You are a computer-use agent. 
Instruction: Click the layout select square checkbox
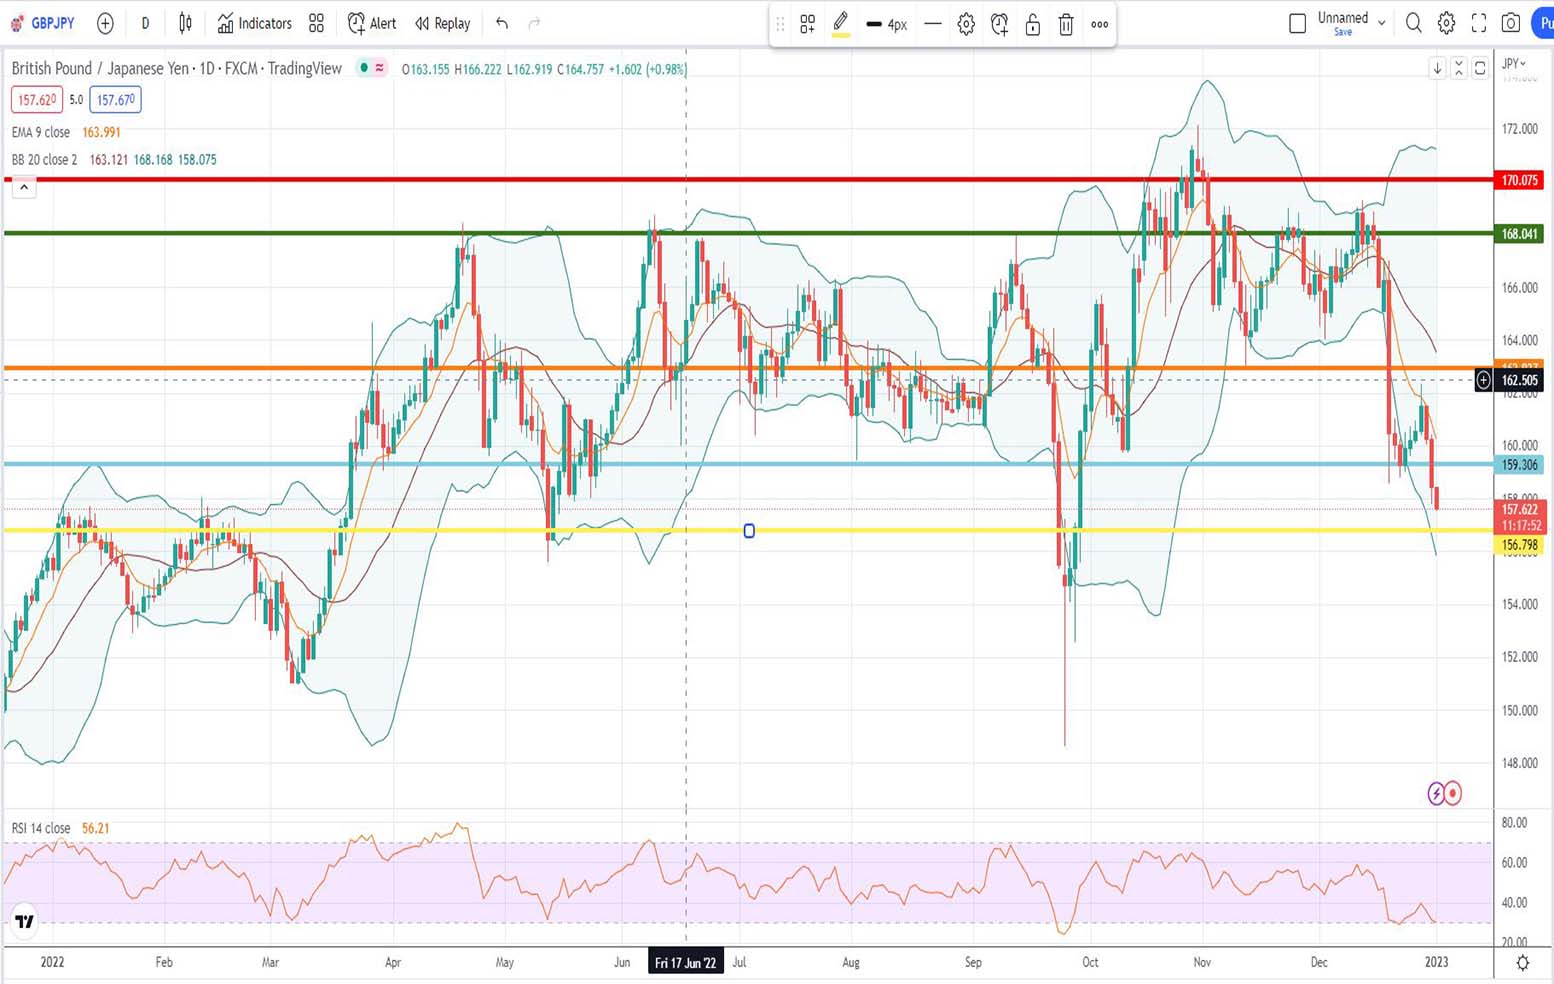(x=1297, y=23)
